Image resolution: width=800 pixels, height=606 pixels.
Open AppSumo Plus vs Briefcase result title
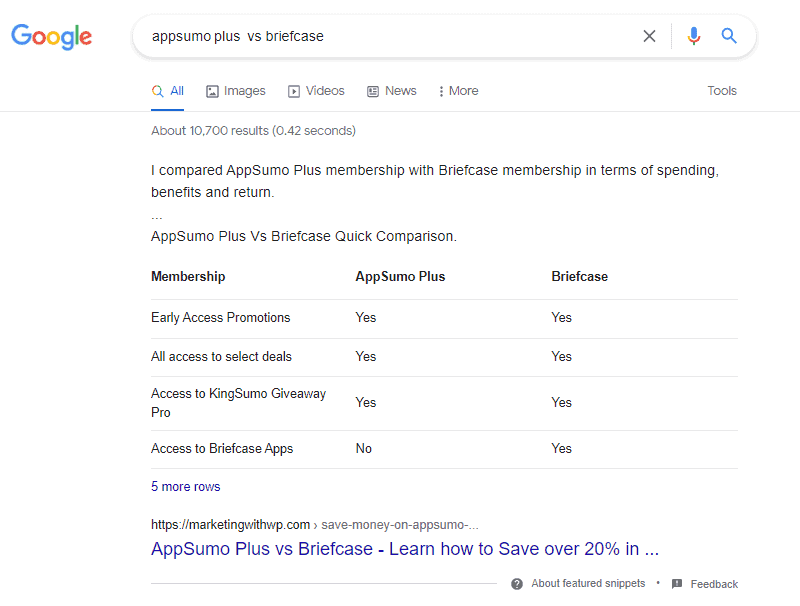405,549
